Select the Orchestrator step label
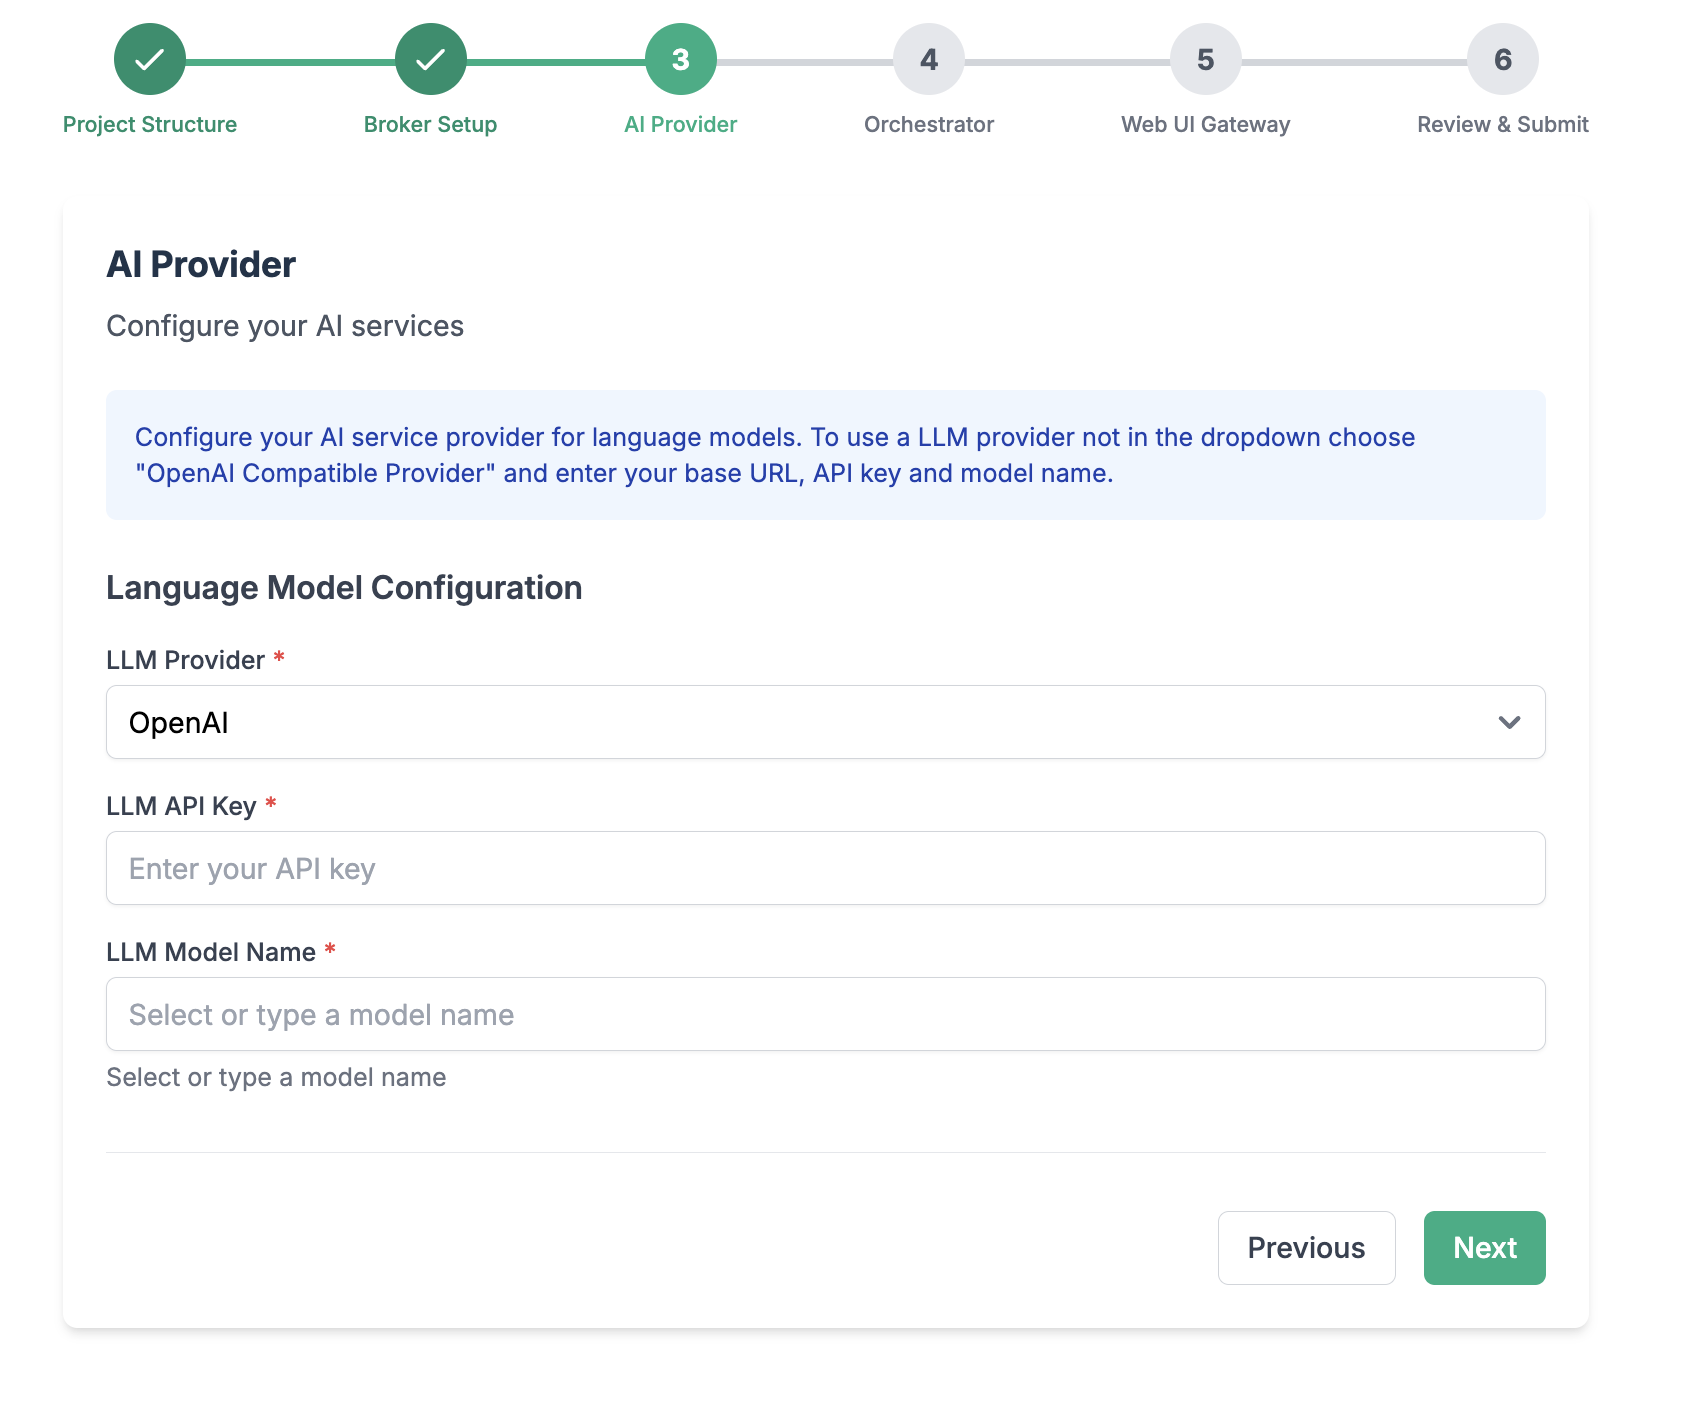The width and height of the screenshot is (1706, 1410). [929, 125]
